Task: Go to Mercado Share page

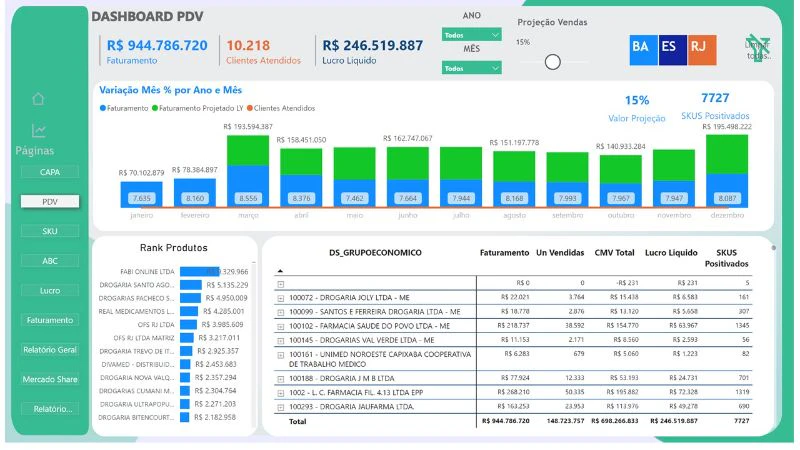Action: 50,379
